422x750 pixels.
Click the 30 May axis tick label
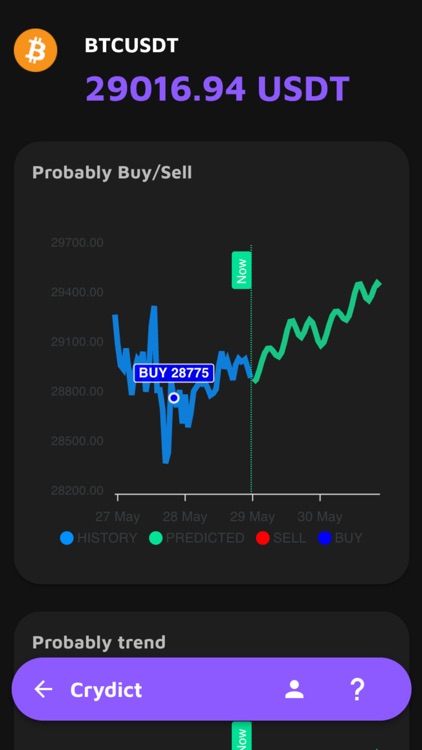tap(320, 517)
